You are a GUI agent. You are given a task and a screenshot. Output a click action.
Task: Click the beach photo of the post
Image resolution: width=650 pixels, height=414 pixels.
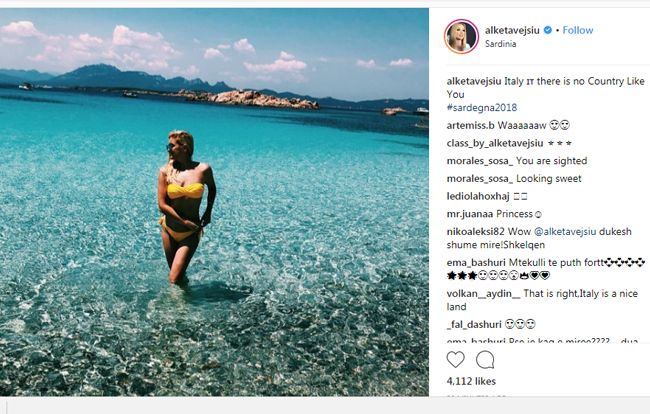[214, 202]
